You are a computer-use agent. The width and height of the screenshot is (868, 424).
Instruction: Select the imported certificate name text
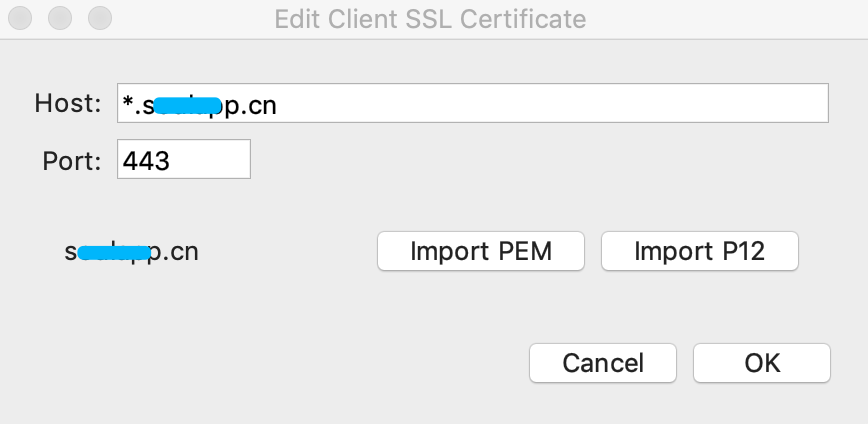click(x=131, y=251)
